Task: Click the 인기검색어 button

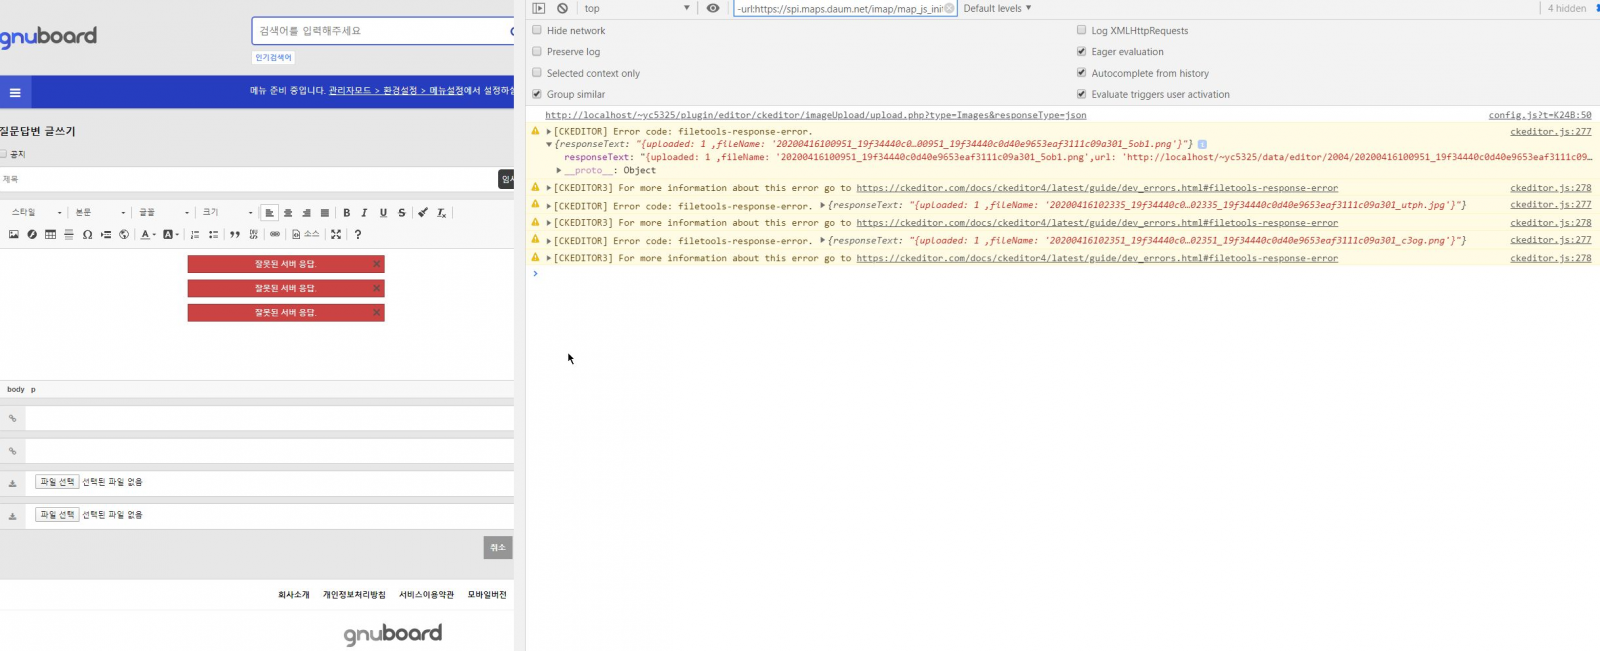Action: tap(273, 58)
